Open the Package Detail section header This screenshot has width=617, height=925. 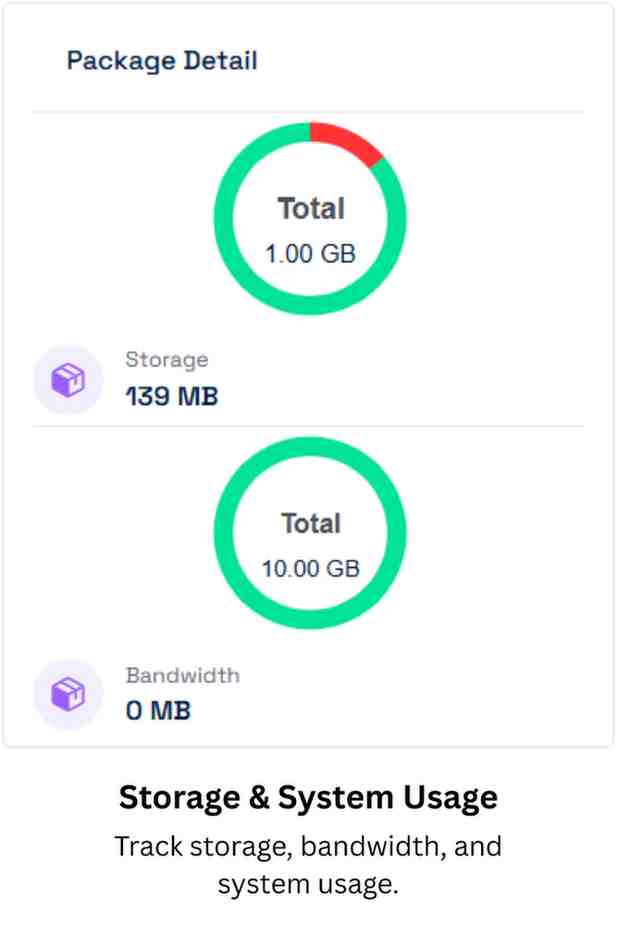coord(161,61)
